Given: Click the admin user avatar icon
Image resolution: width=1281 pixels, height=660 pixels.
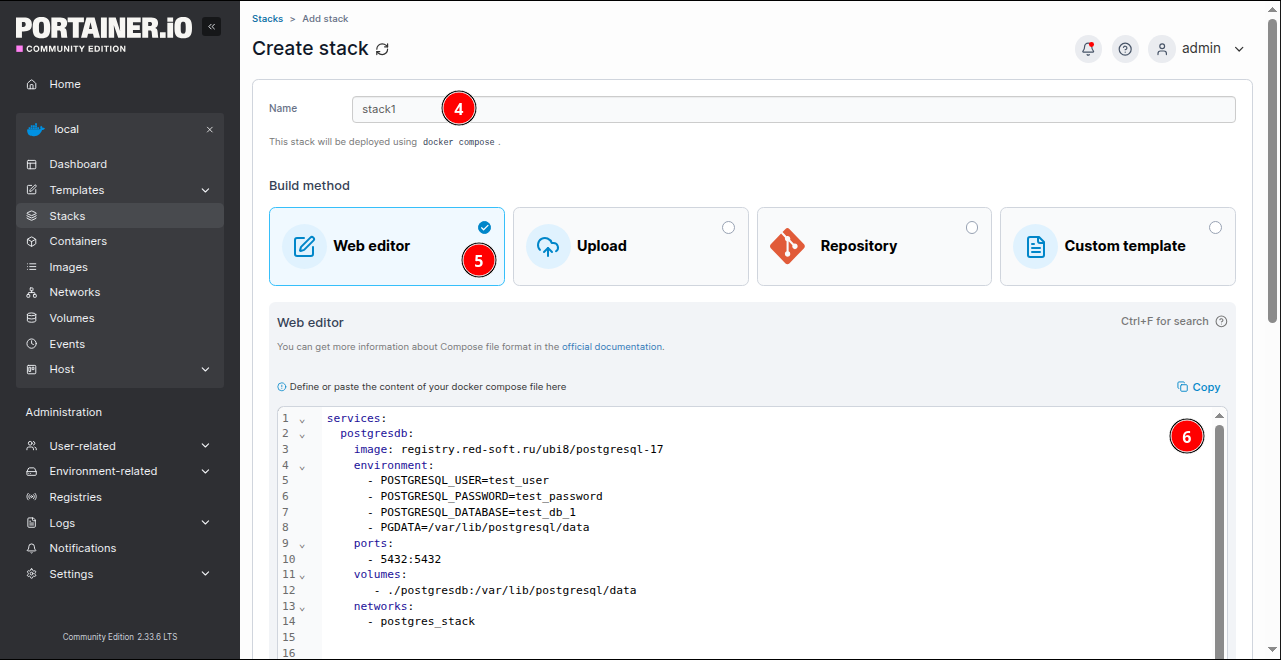Looking at the screenshot, I should [x=1161, y=49].
